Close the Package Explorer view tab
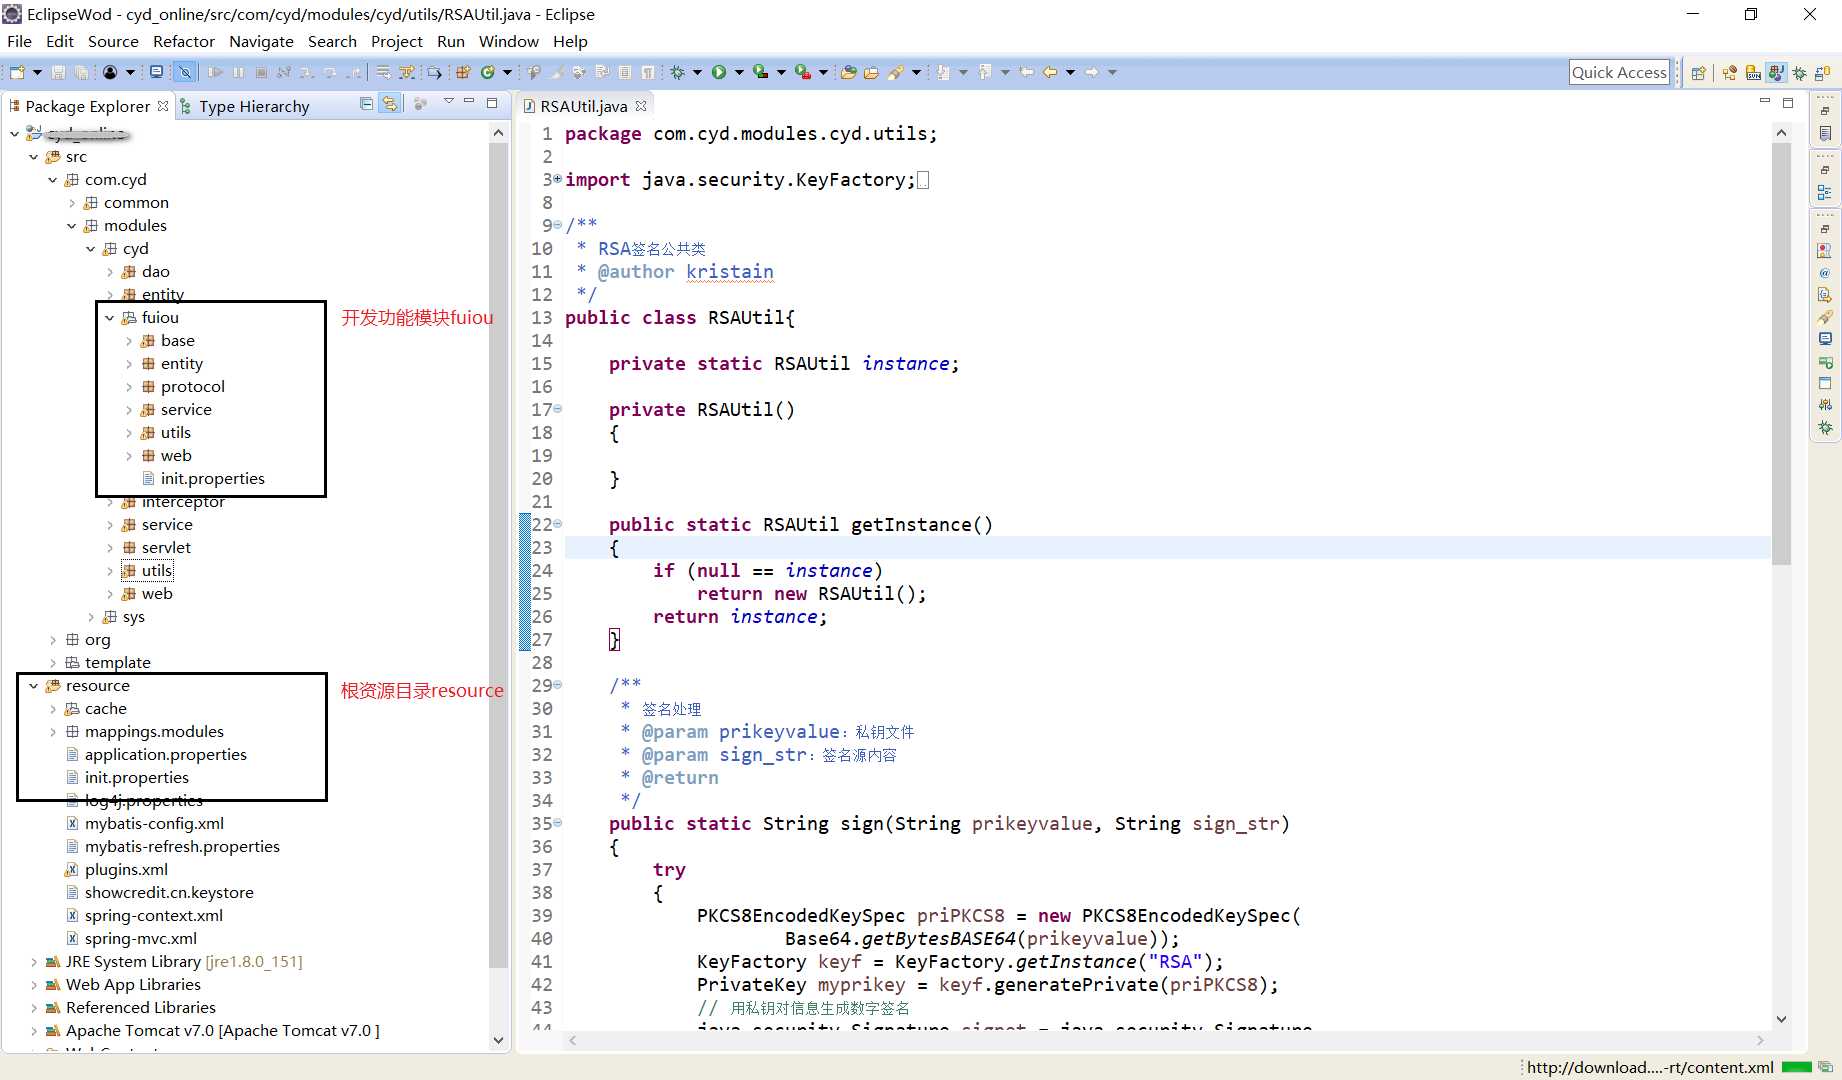Image resolution: width=1842 pixels, height=1080 pixels. [163, 105]
